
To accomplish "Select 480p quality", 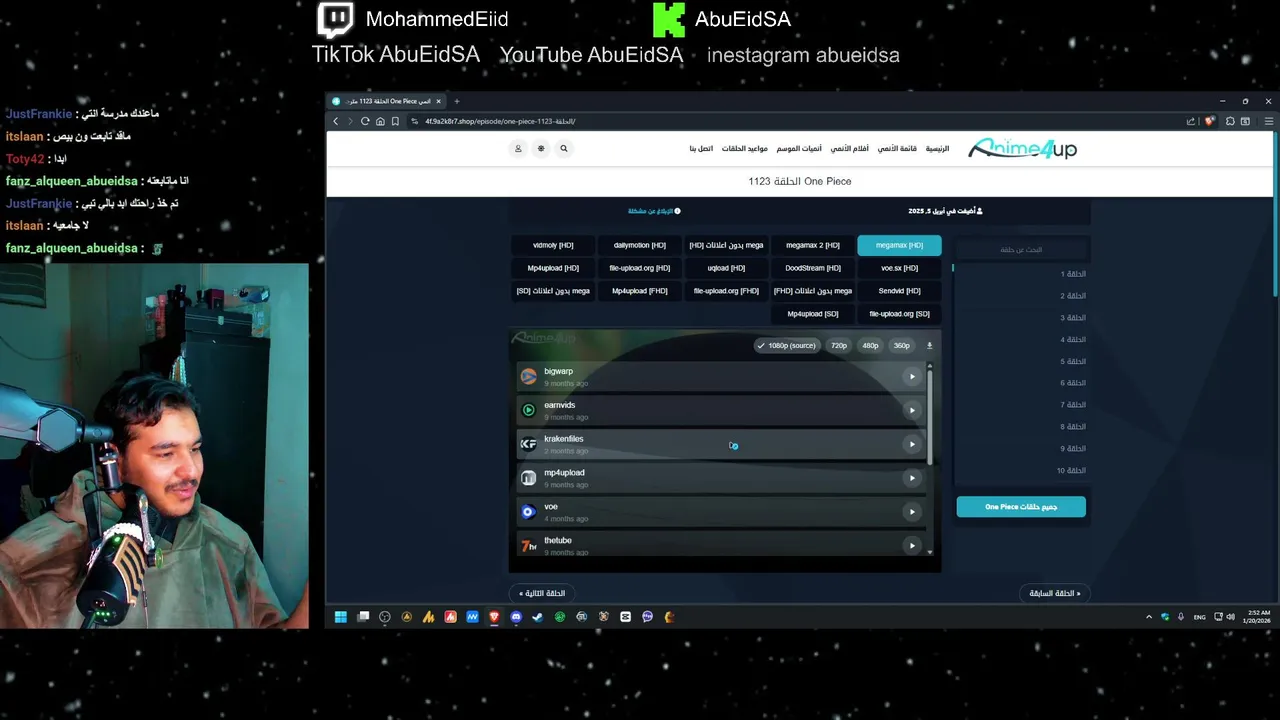I will coord(870,346).
